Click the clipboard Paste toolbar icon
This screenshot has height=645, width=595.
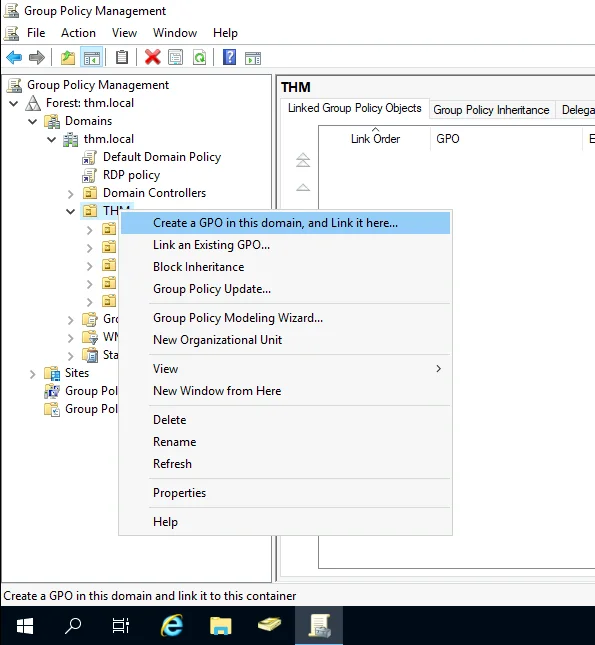(122, 58)
